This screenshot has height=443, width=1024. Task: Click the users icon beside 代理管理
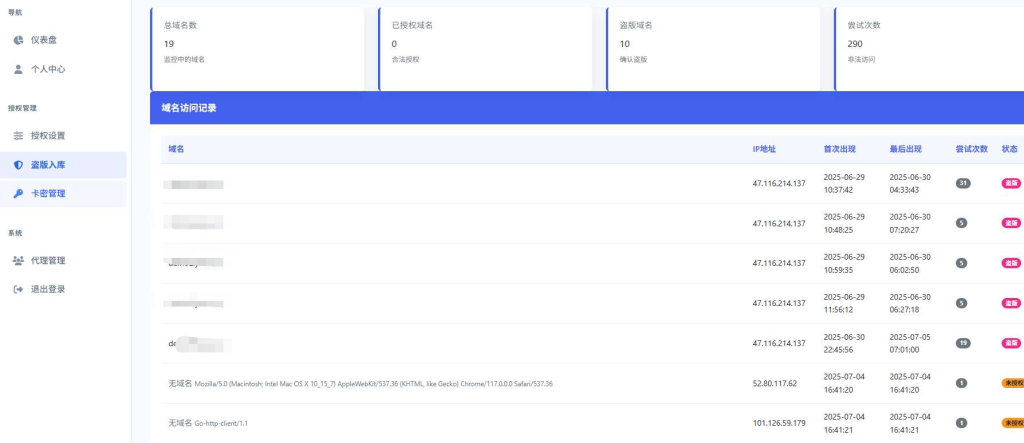click(18, 260)
